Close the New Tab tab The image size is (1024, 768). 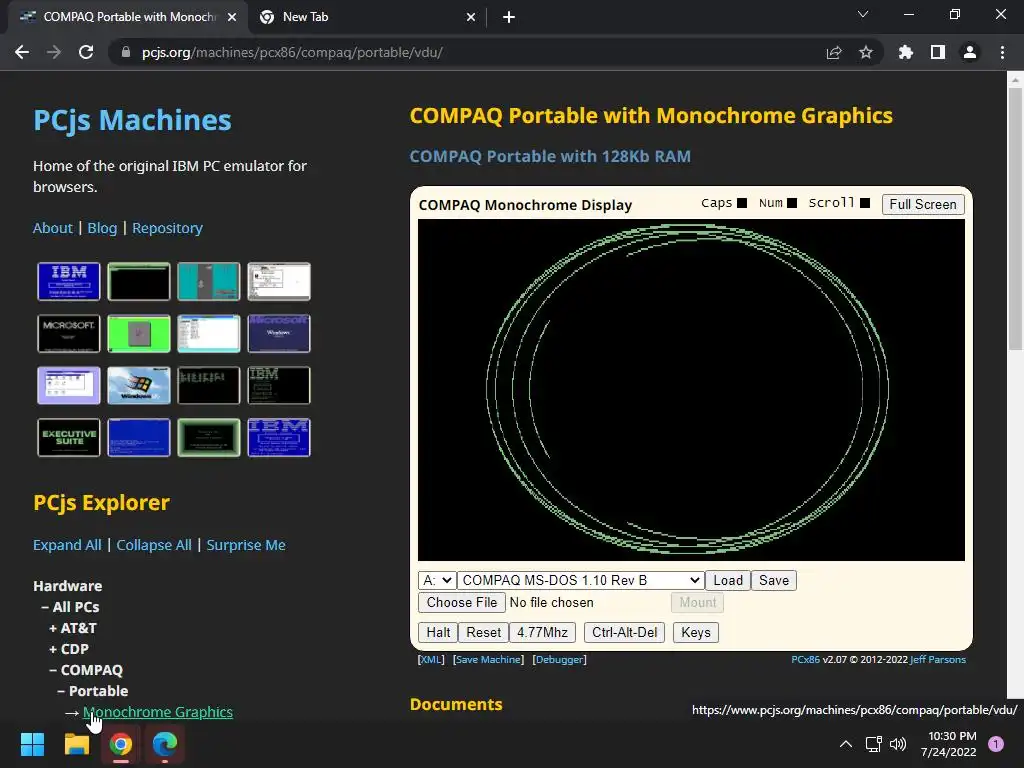(x=471, y=17)
